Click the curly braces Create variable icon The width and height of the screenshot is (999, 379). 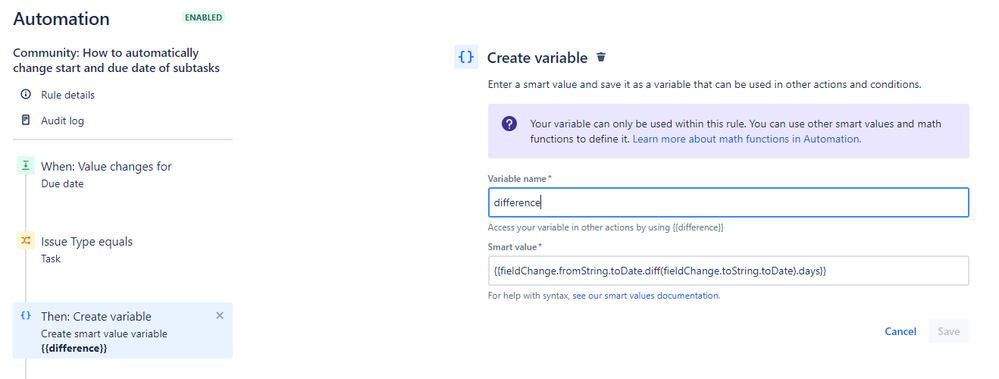pos(466,57)
